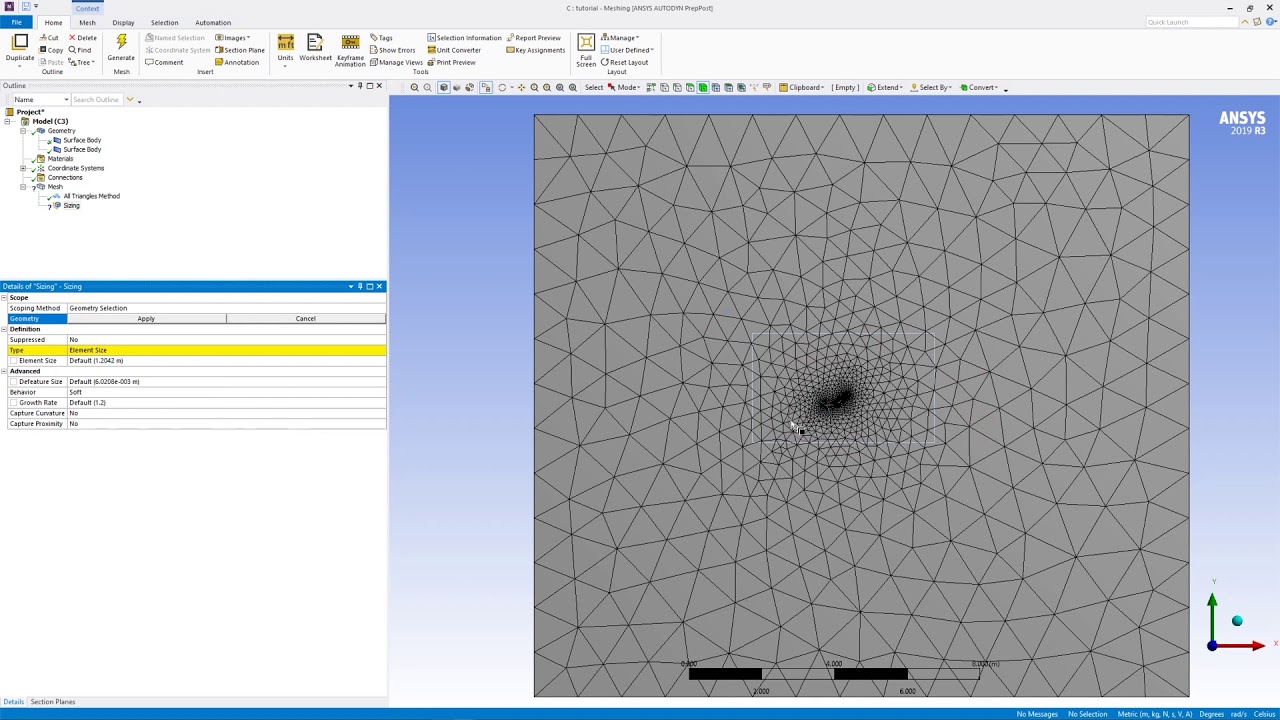
Task: Open the File menu
Action: point(17,22)
